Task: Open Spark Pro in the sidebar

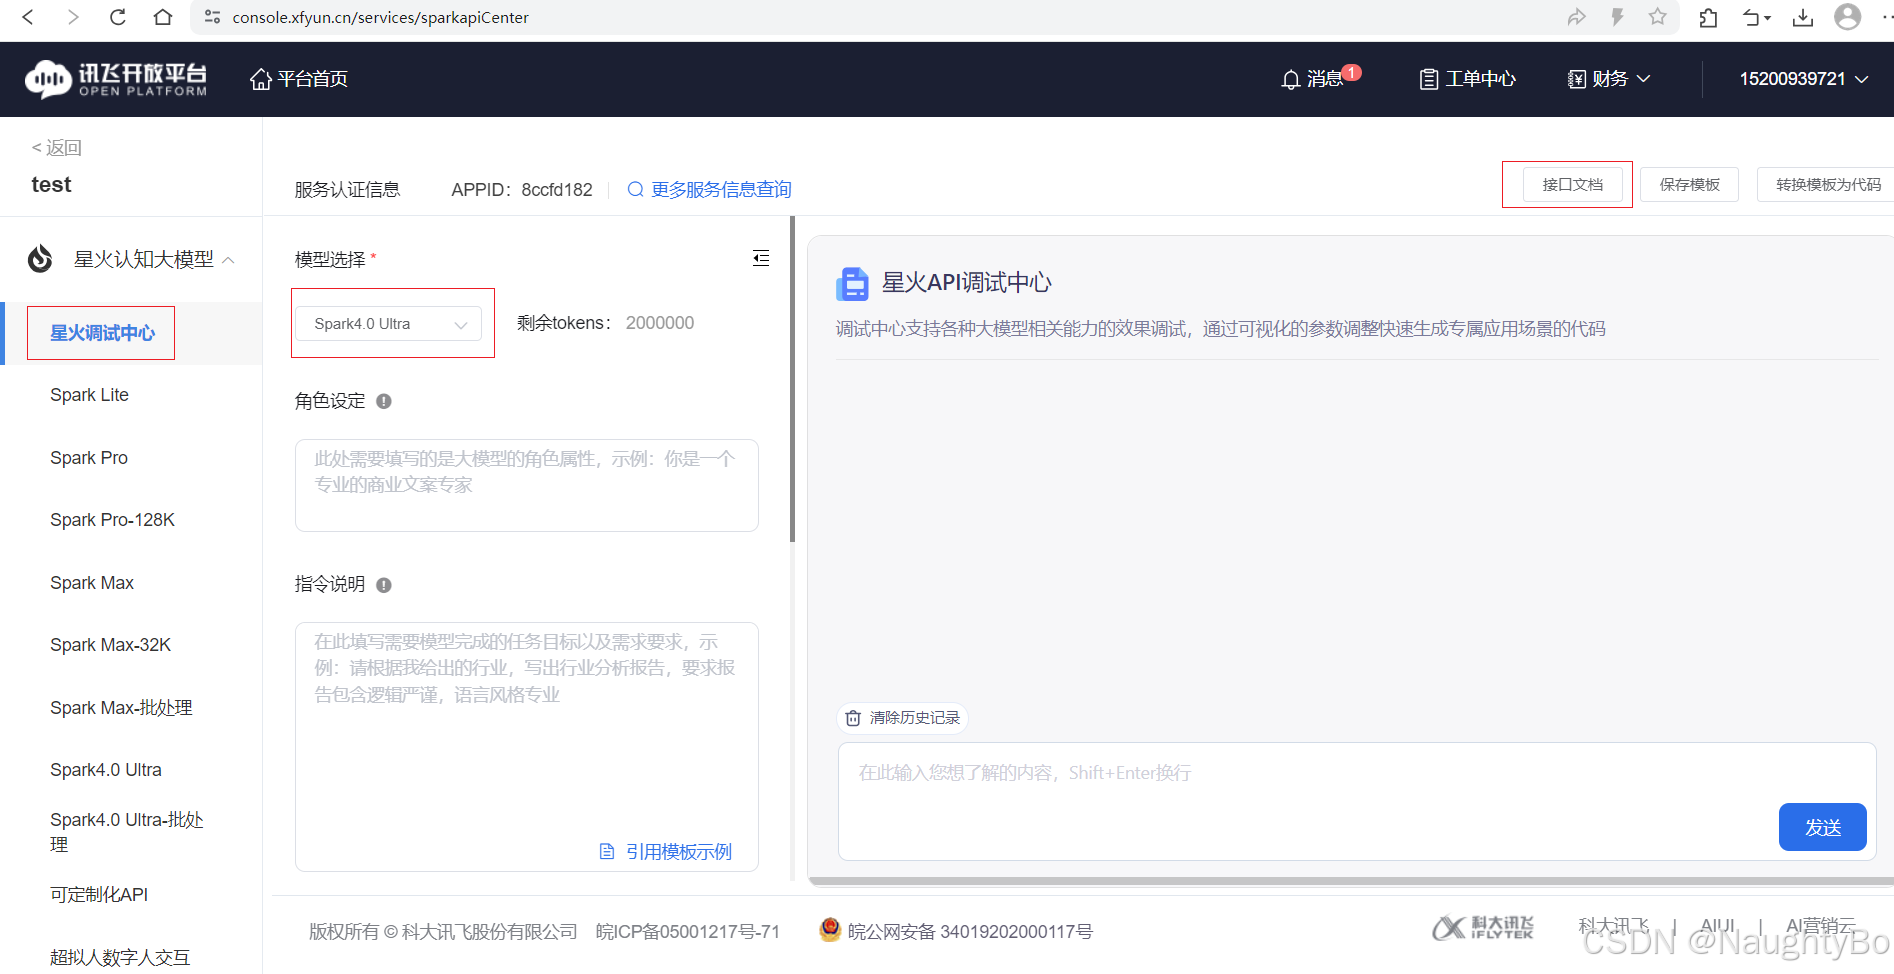Action: [x=89, y=458]
